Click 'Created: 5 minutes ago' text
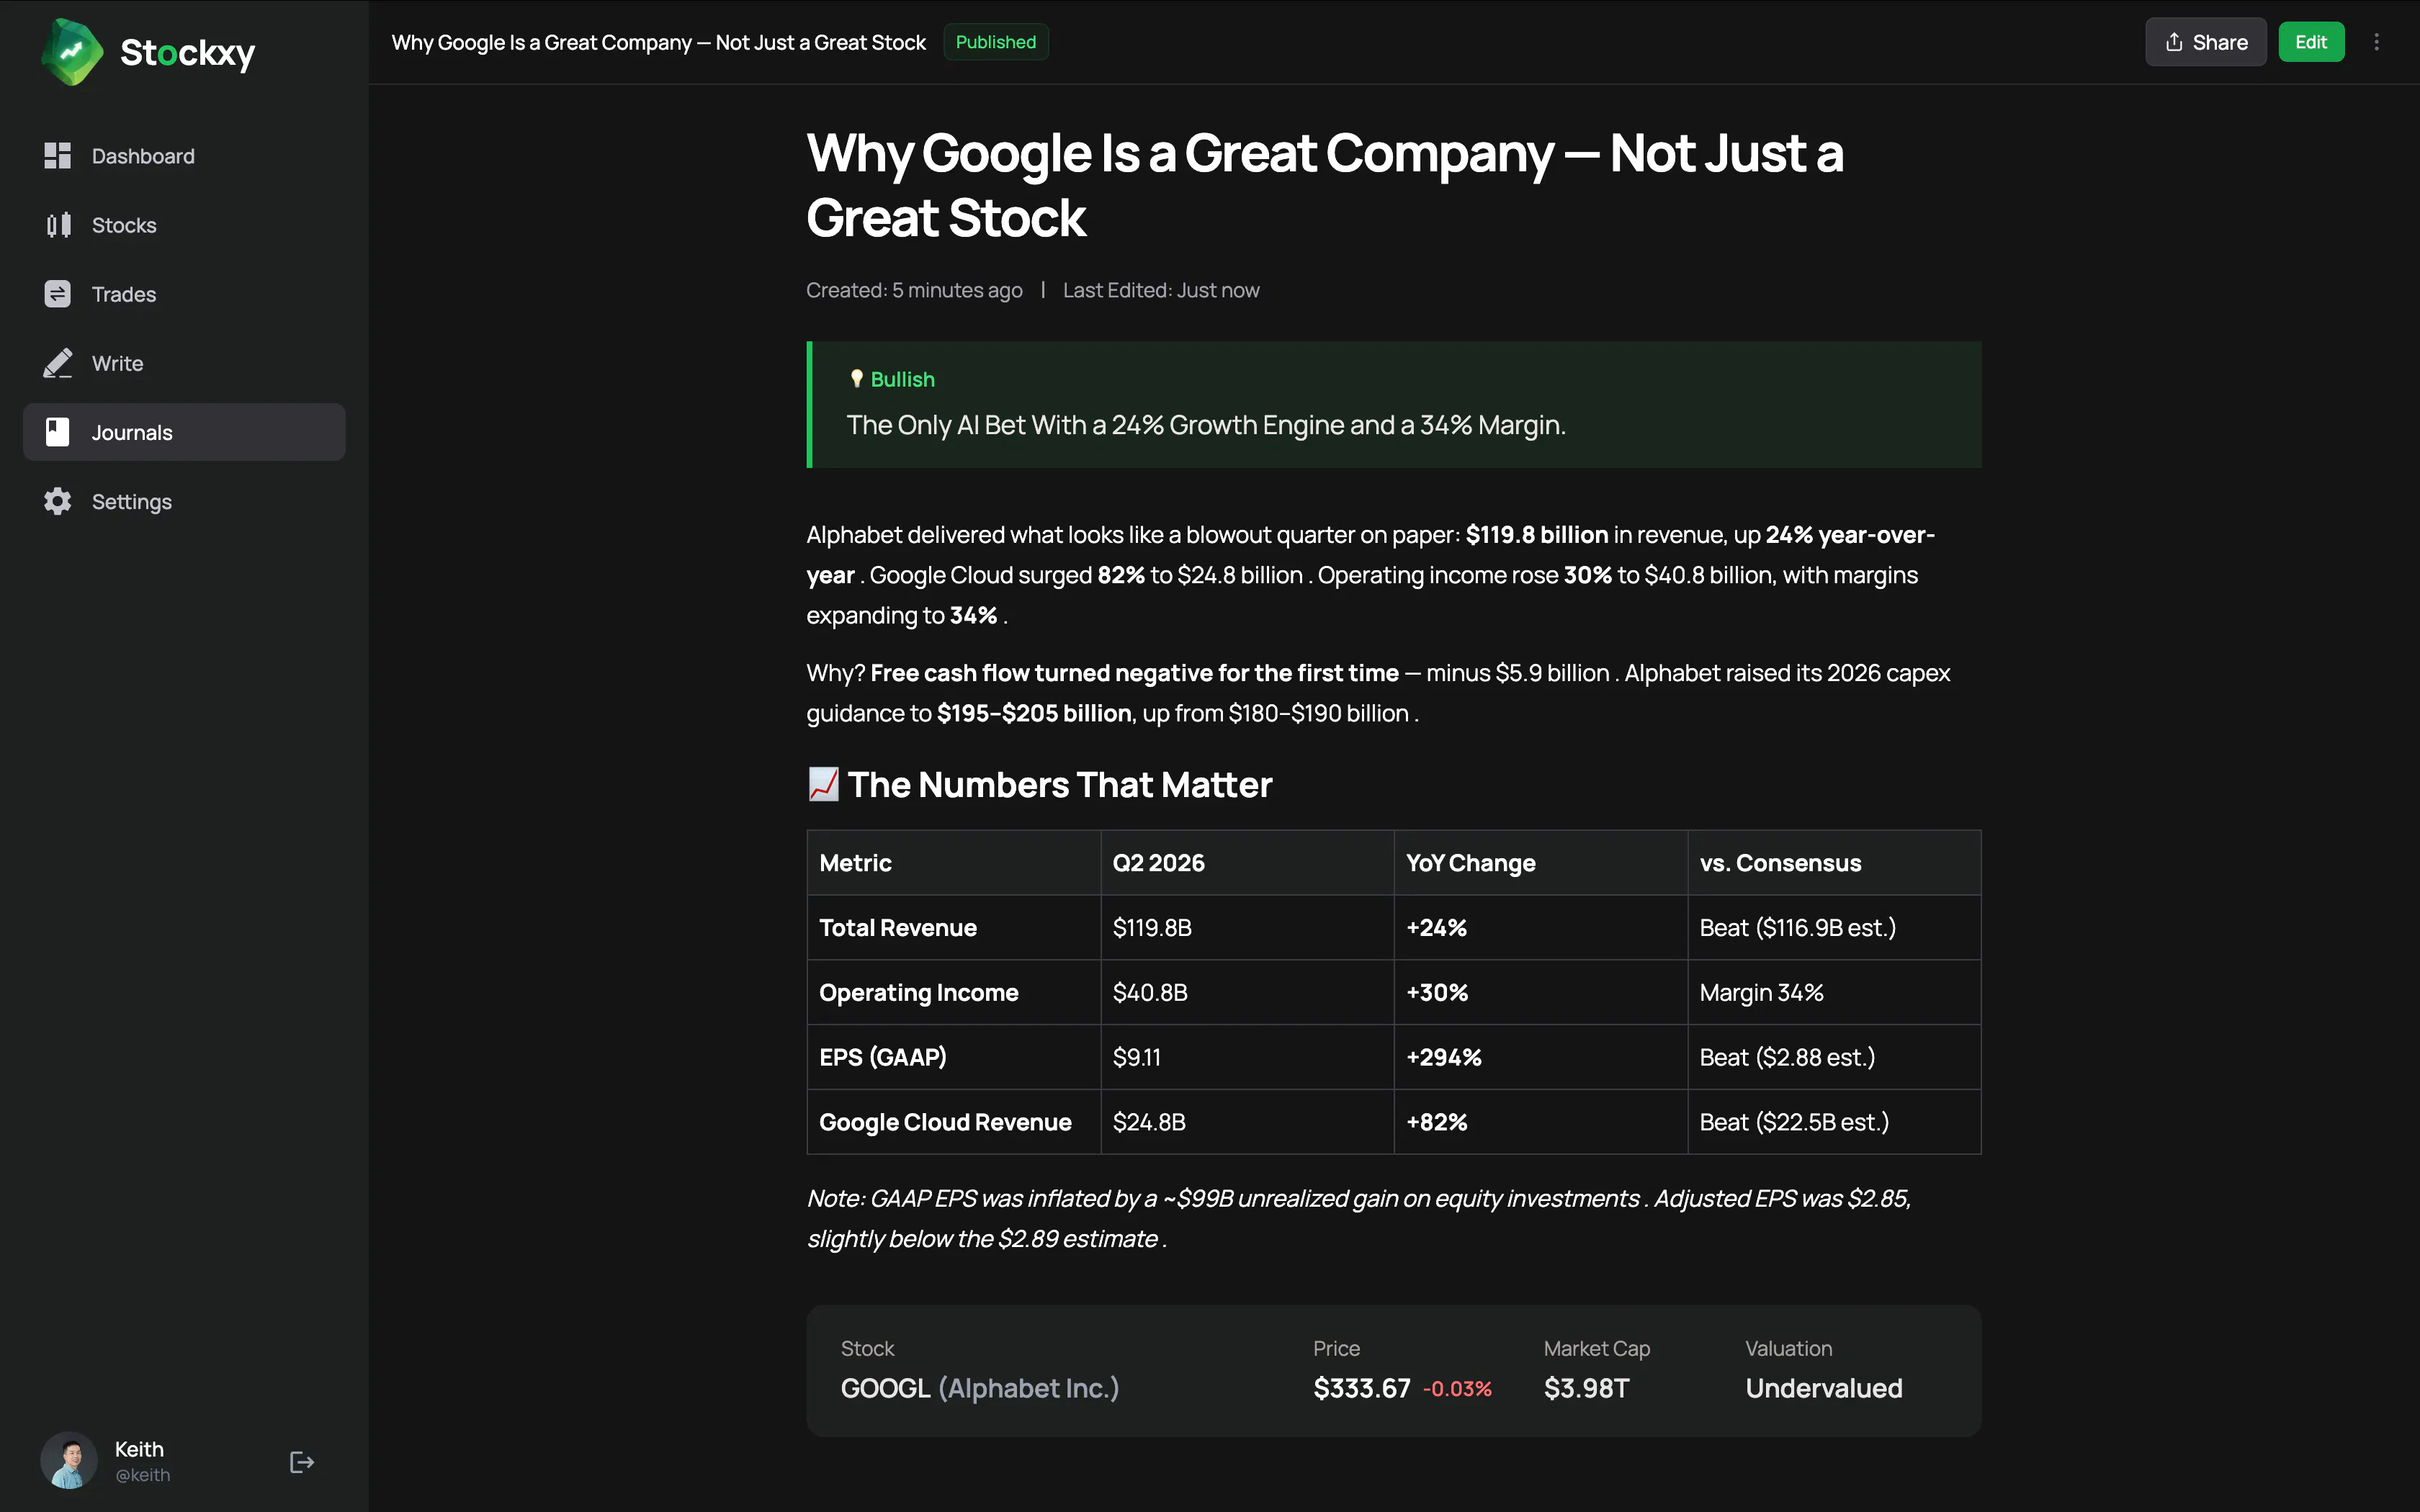 (x=914, y=290)
